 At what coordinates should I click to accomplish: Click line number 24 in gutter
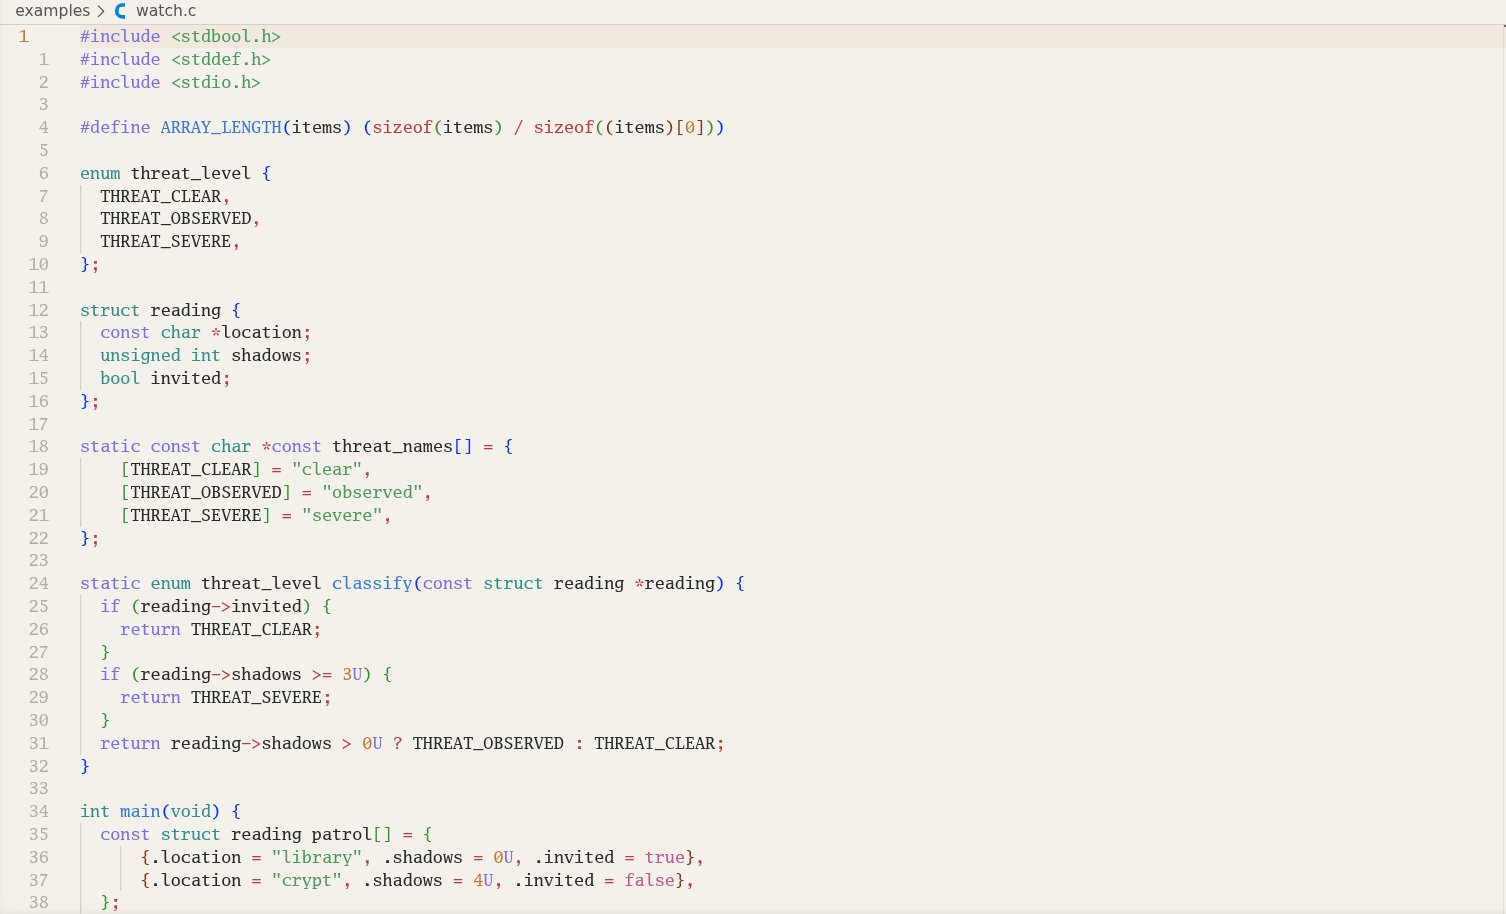coord(38,583)
